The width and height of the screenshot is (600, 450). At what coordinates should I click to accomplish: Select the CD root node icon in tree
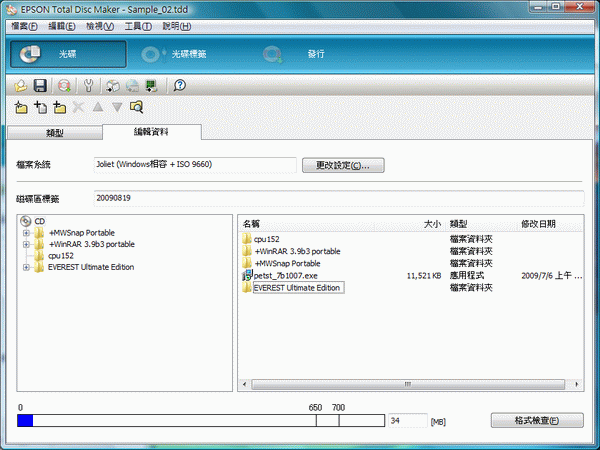[26, 221]
